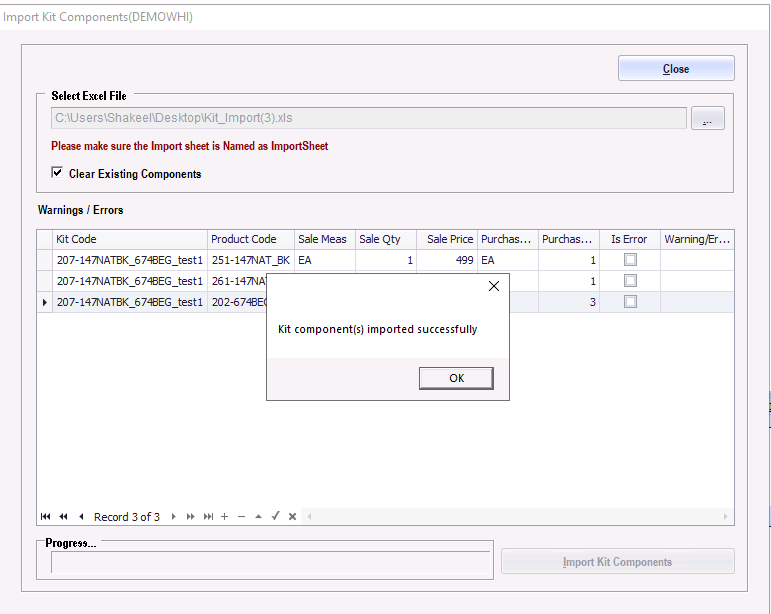
Task: Jump to previous page of records
Action: coord(63,517)
